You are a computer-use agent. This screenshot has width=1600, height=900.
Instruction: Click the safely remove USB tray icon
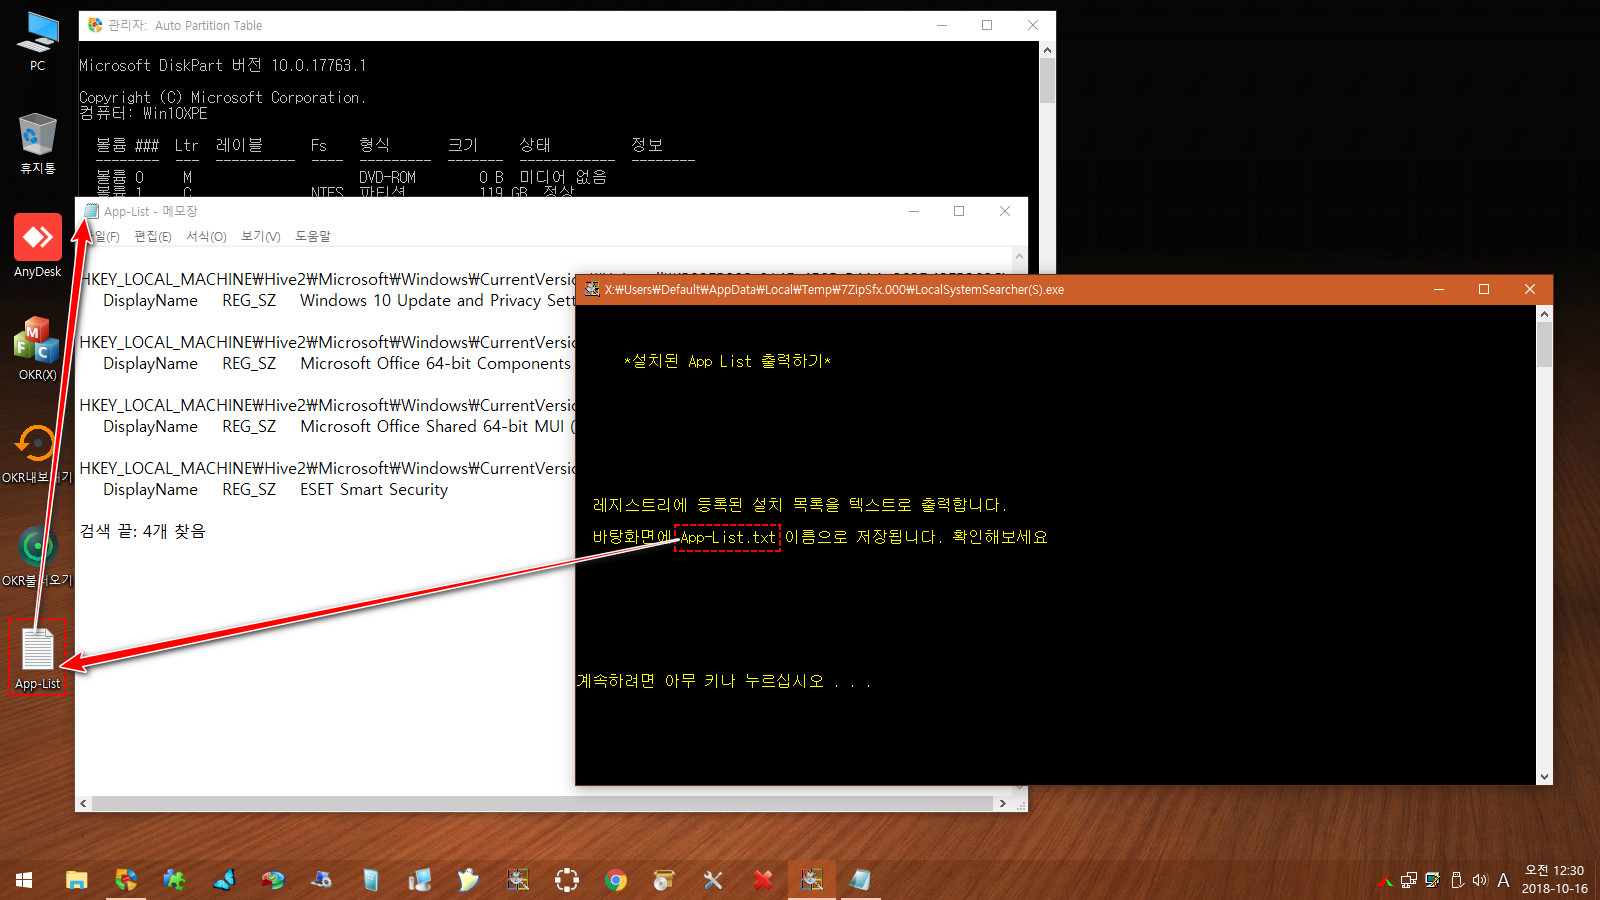tap(1457, 880)
